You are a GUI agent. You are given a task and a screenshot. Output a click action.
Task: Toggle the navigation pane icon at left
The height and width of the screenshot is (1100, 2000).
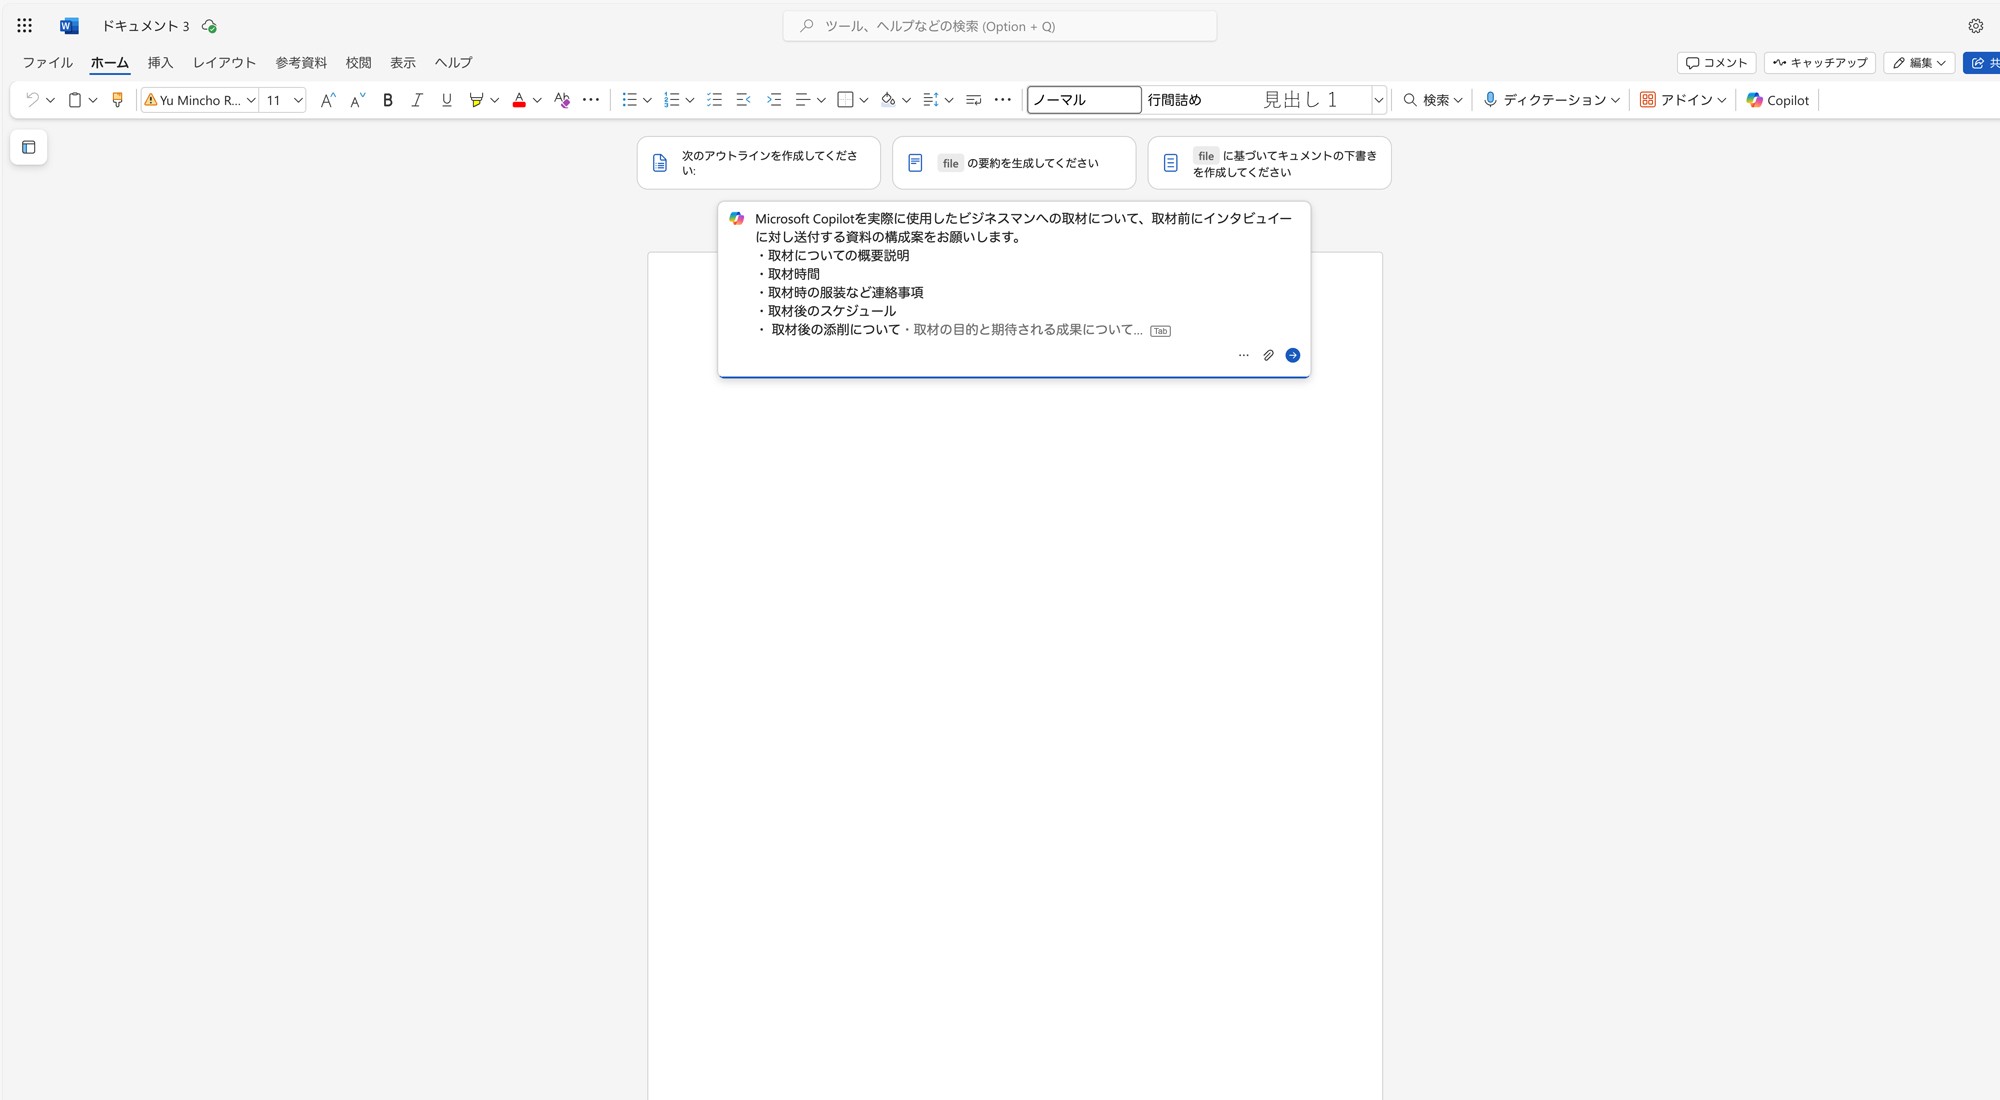tap(29, 148)
